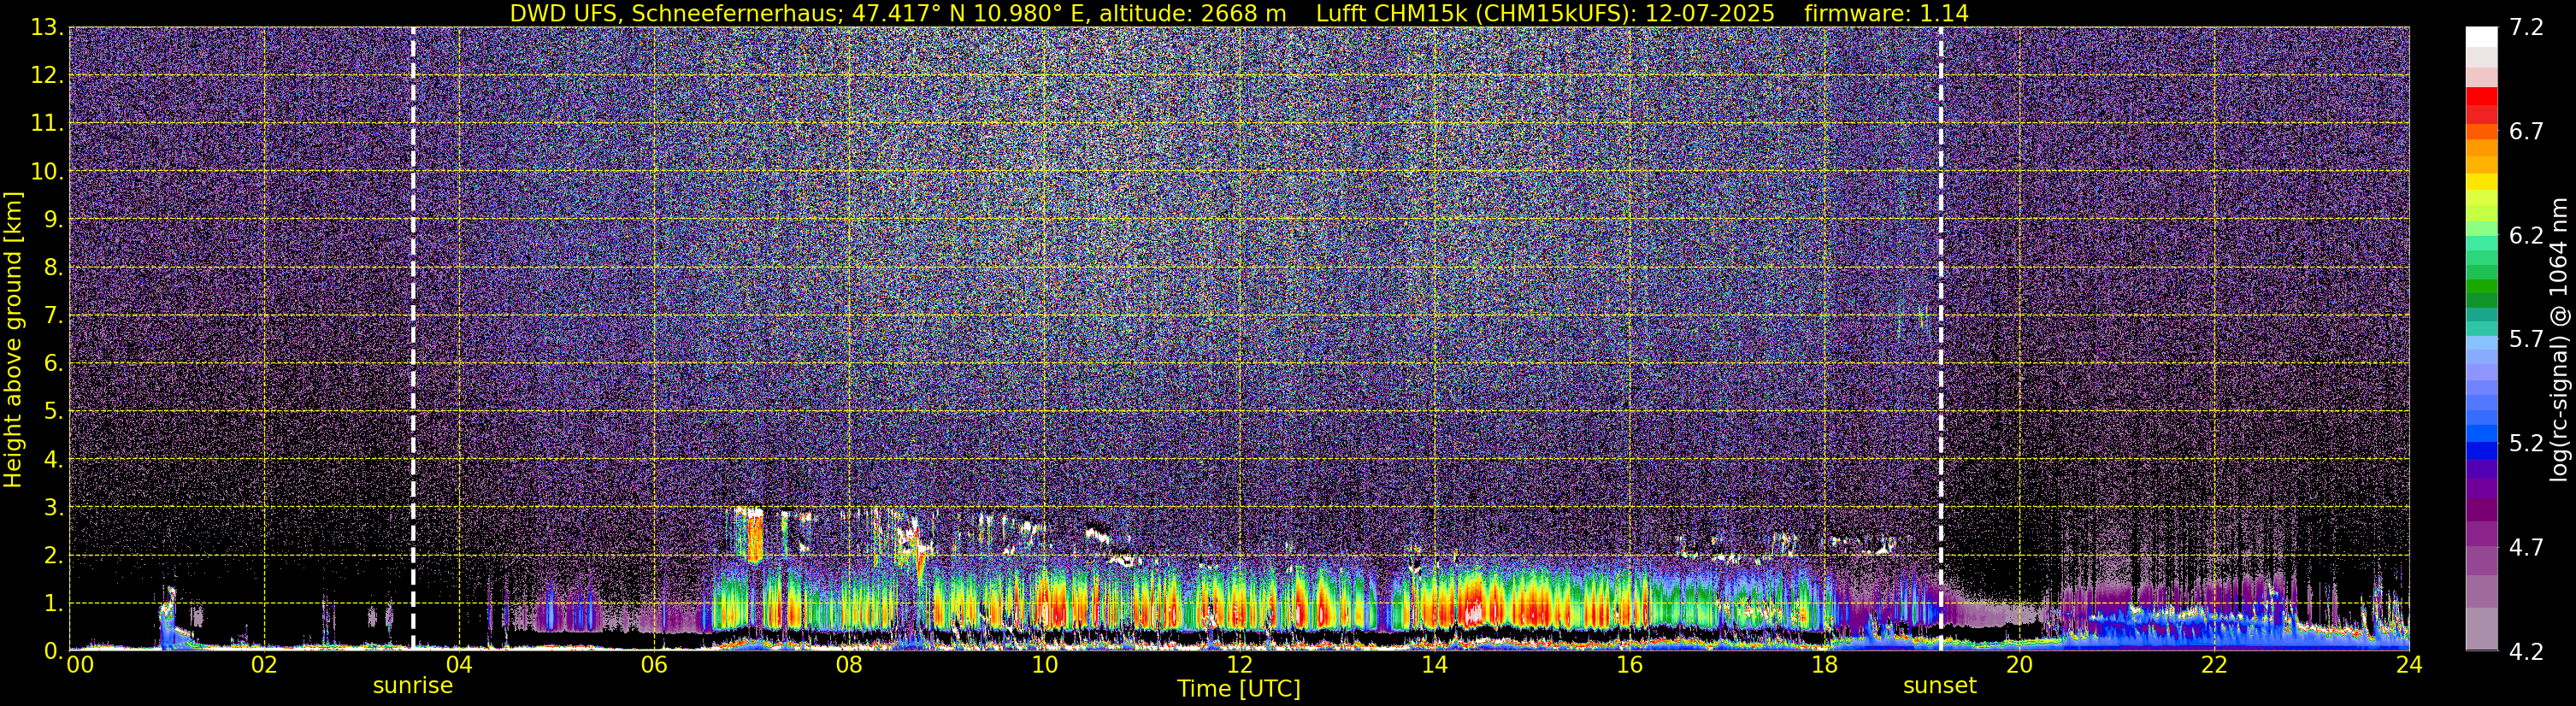Click the Time [UTC] axis label
This screenshot has height=706, width=2576.
tap(1238, 689)
